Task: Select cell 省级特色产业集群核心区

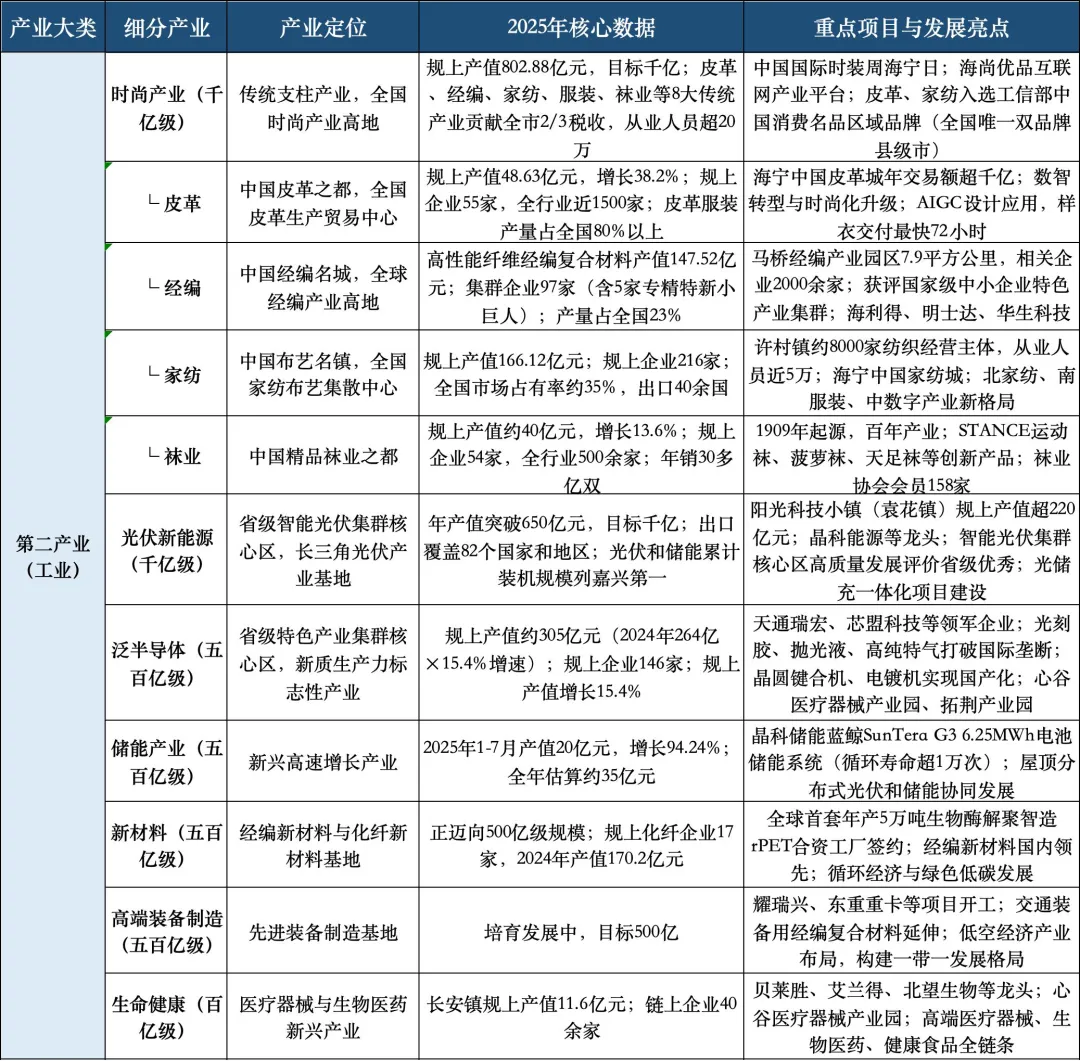Action: [x=323, y=663]
